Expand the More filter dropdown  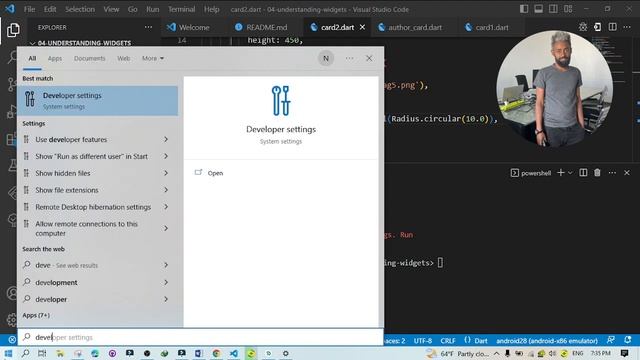pos(153,58)
